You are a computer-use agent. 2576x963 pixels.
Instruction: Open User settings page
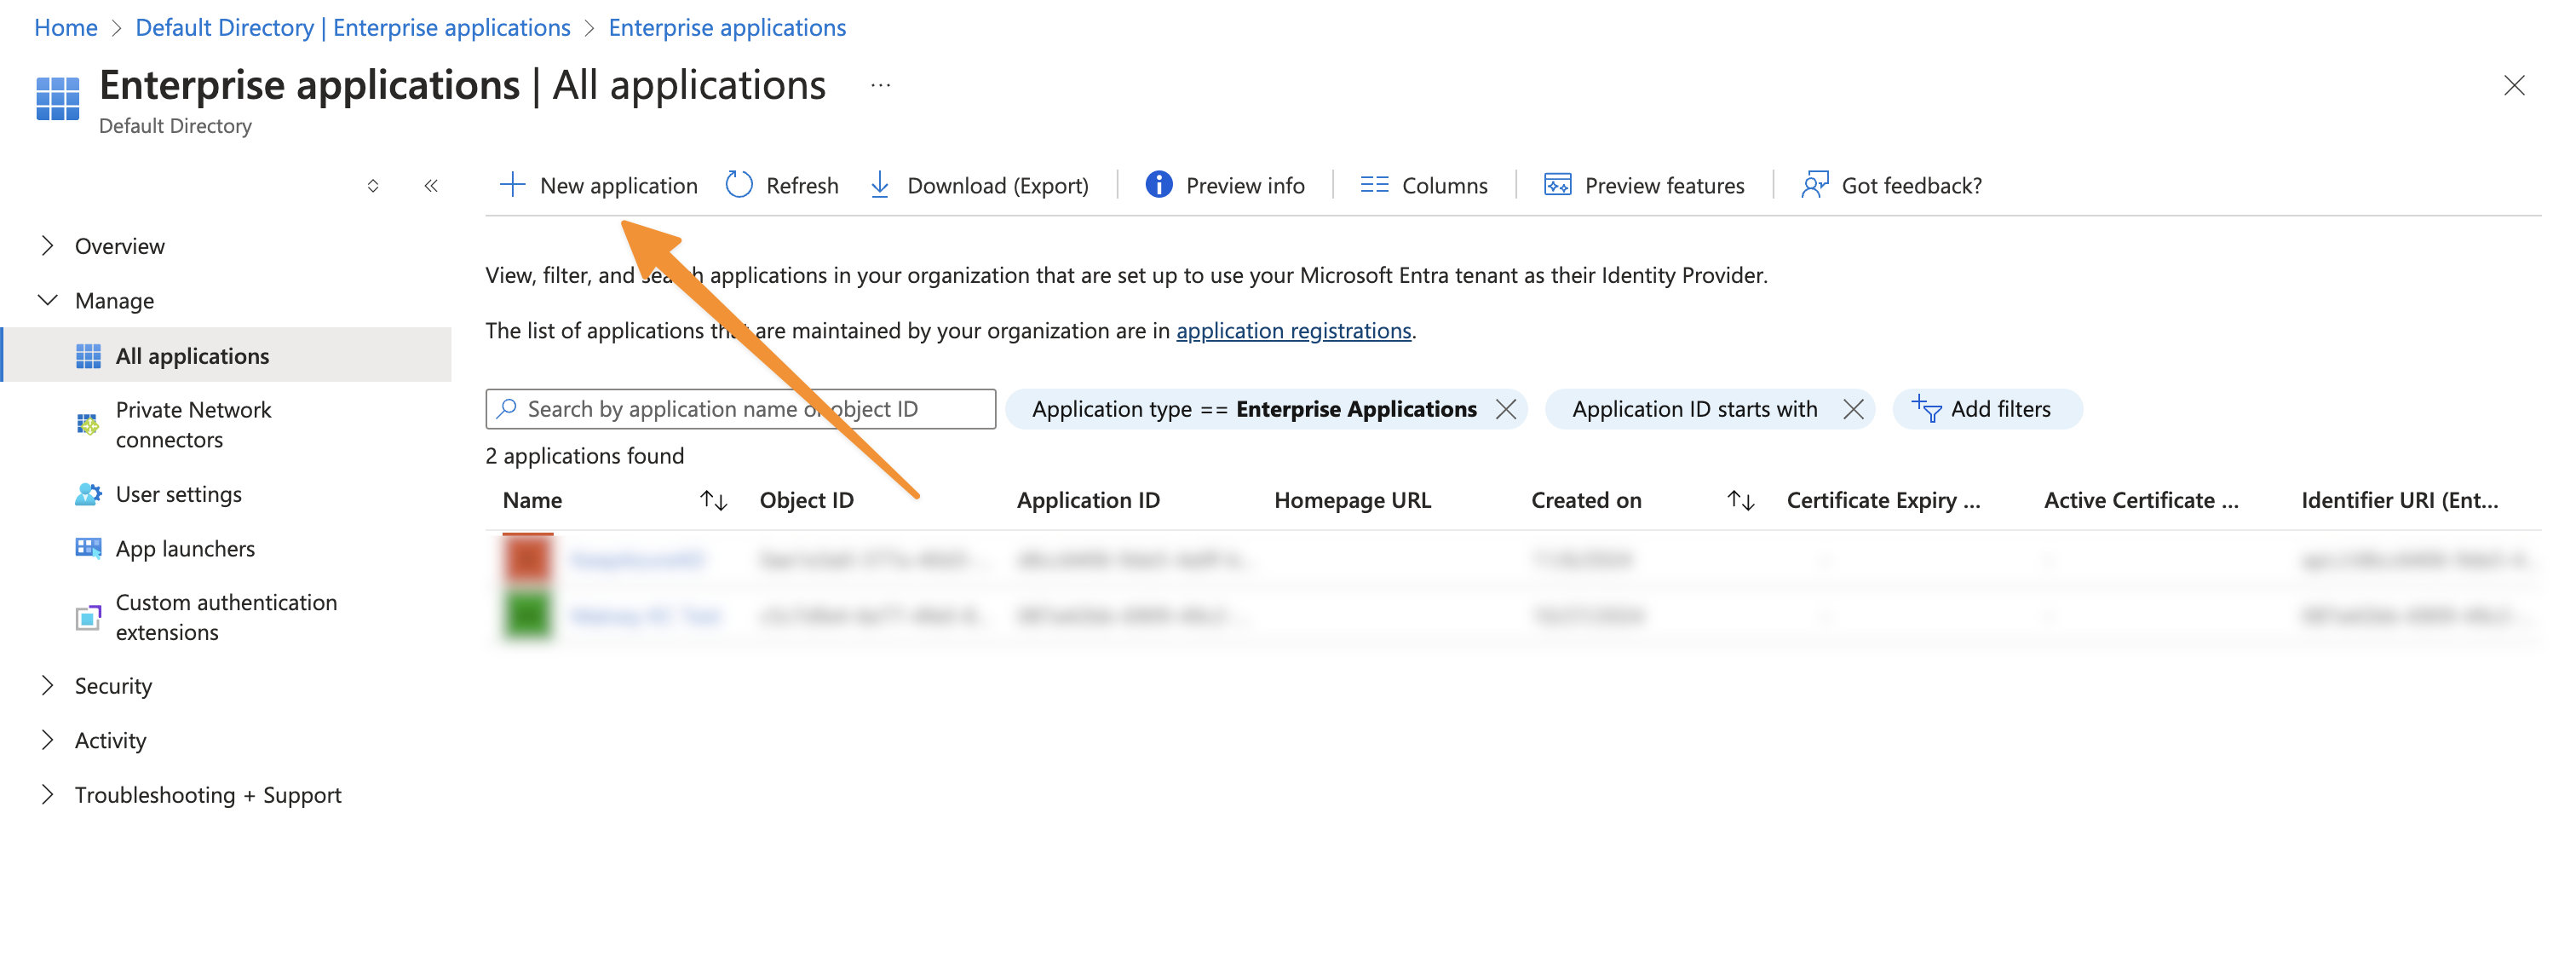point(178,494)
